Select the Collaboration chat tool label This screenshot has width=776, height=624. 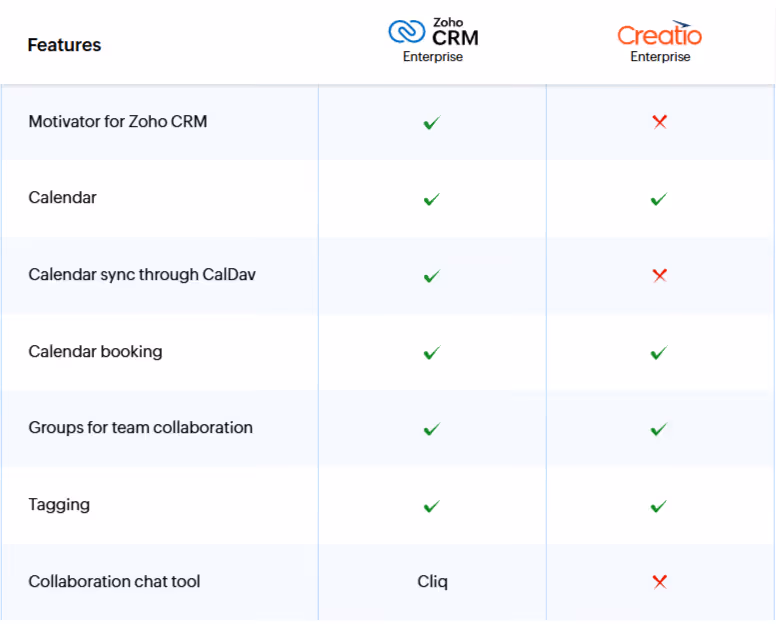[114, 581]
